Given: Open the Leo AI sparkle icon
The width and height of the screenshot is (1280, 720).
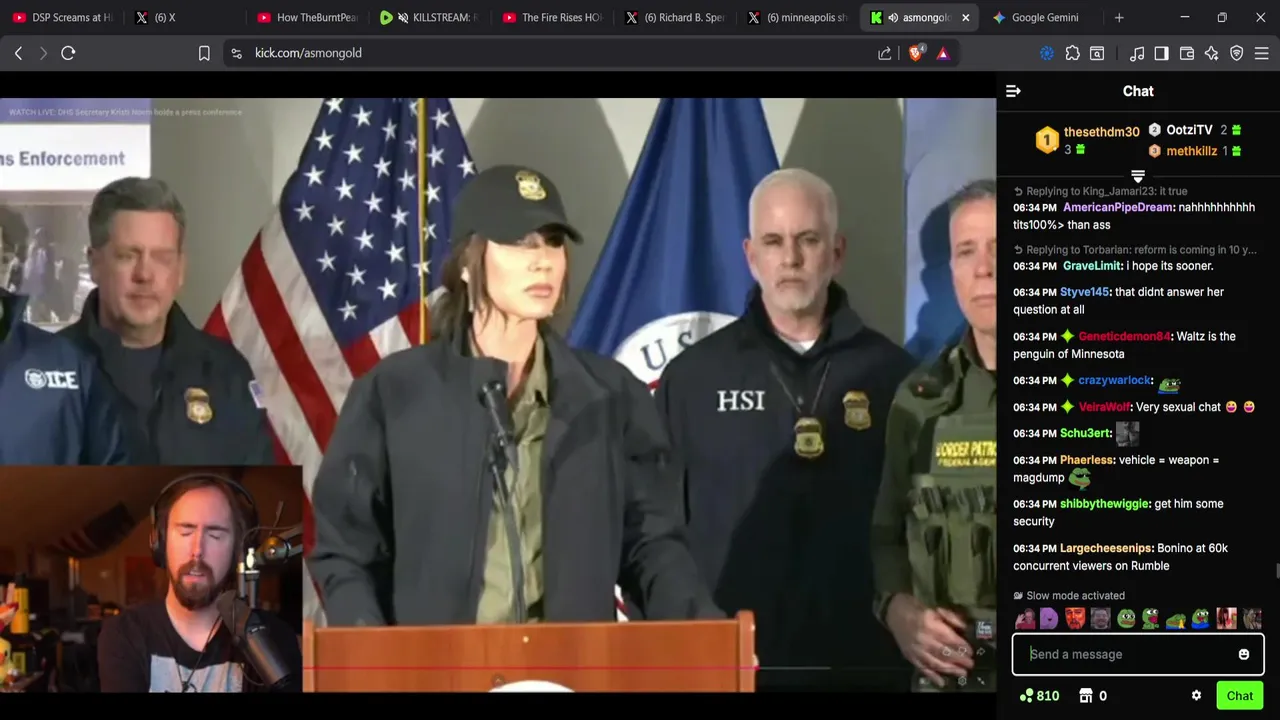Looking at the screenshot, I should [1211, 53].
